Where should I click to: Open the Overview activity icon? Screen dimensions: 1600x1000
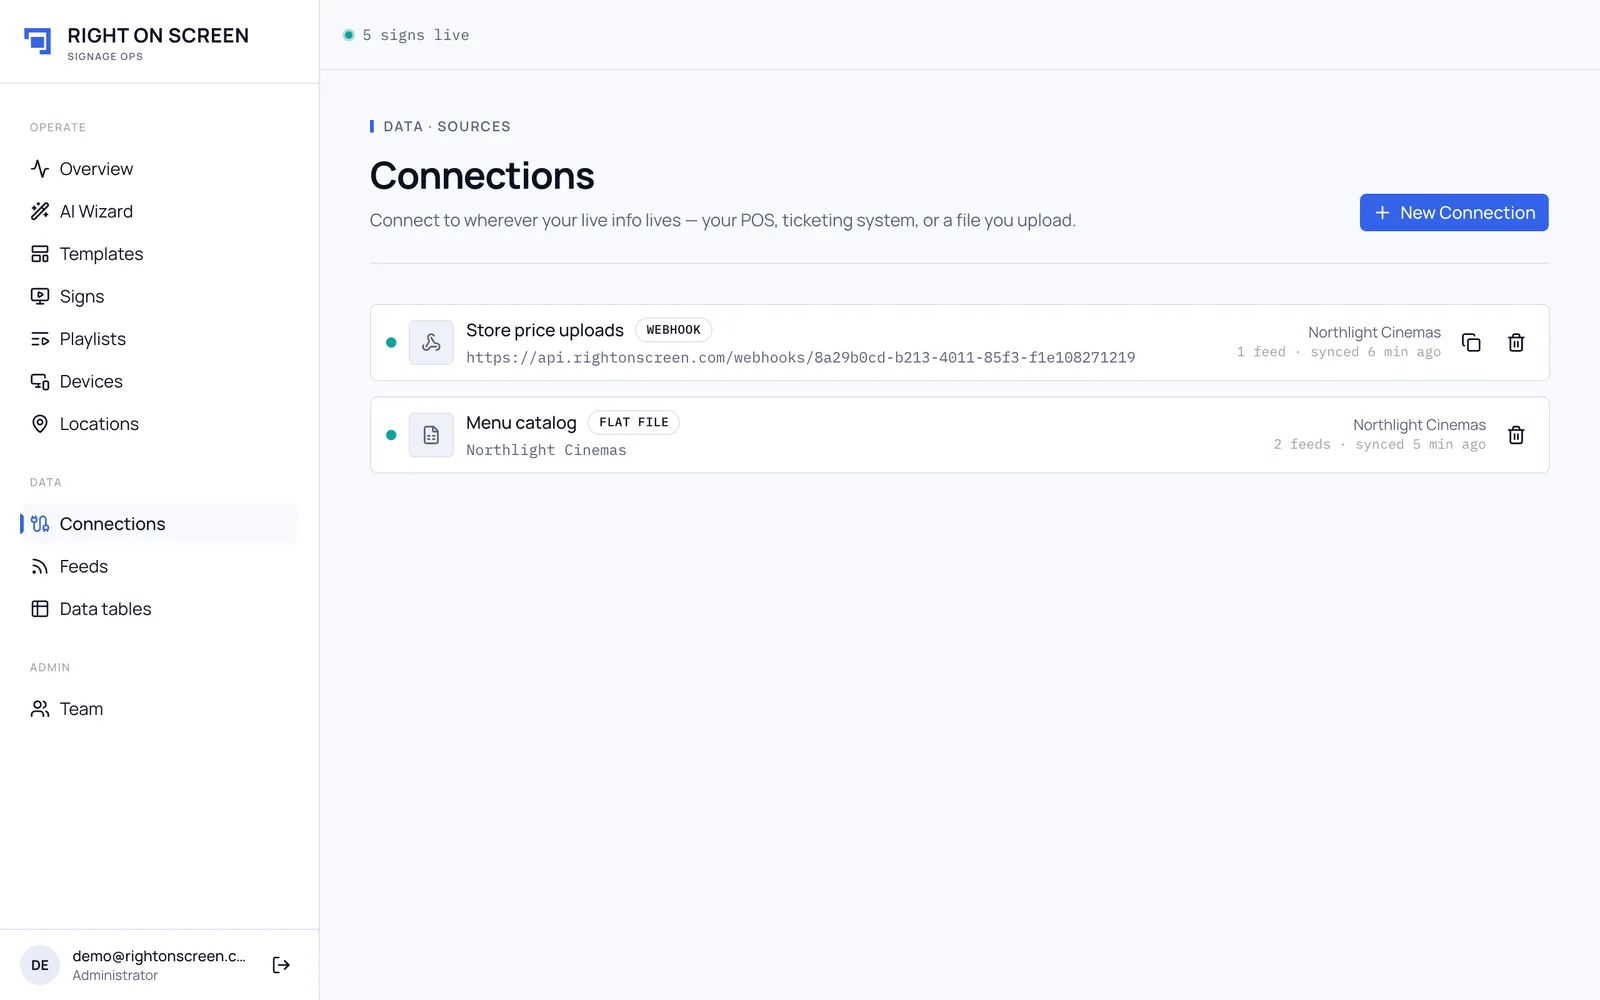coord(40,169)
